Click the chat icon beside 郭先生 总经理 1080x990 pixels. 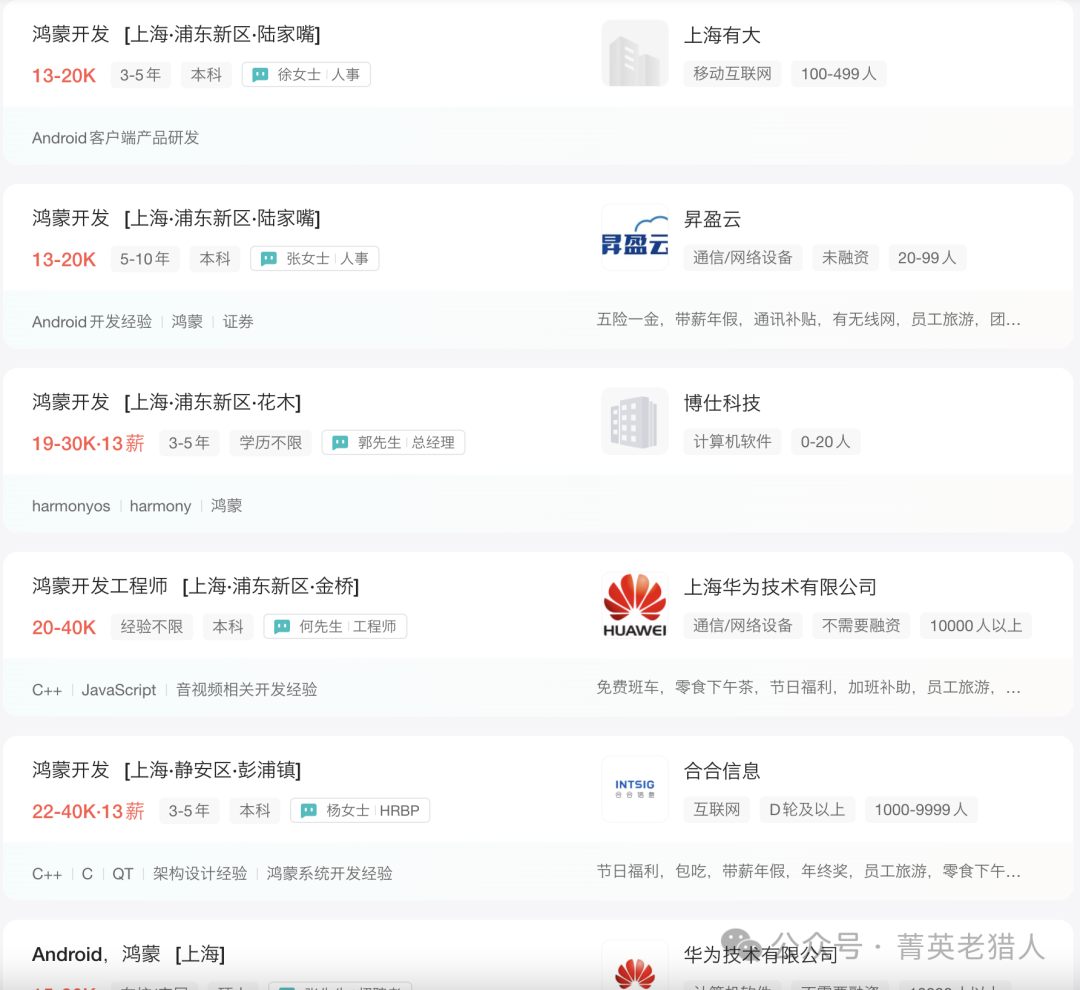coord(340,442)
